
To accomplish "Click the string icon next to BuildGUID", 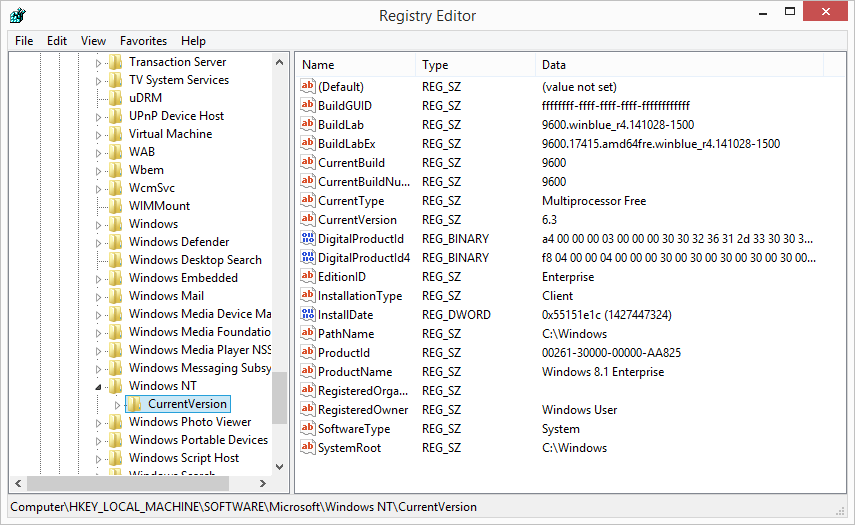I will point(308,105).
